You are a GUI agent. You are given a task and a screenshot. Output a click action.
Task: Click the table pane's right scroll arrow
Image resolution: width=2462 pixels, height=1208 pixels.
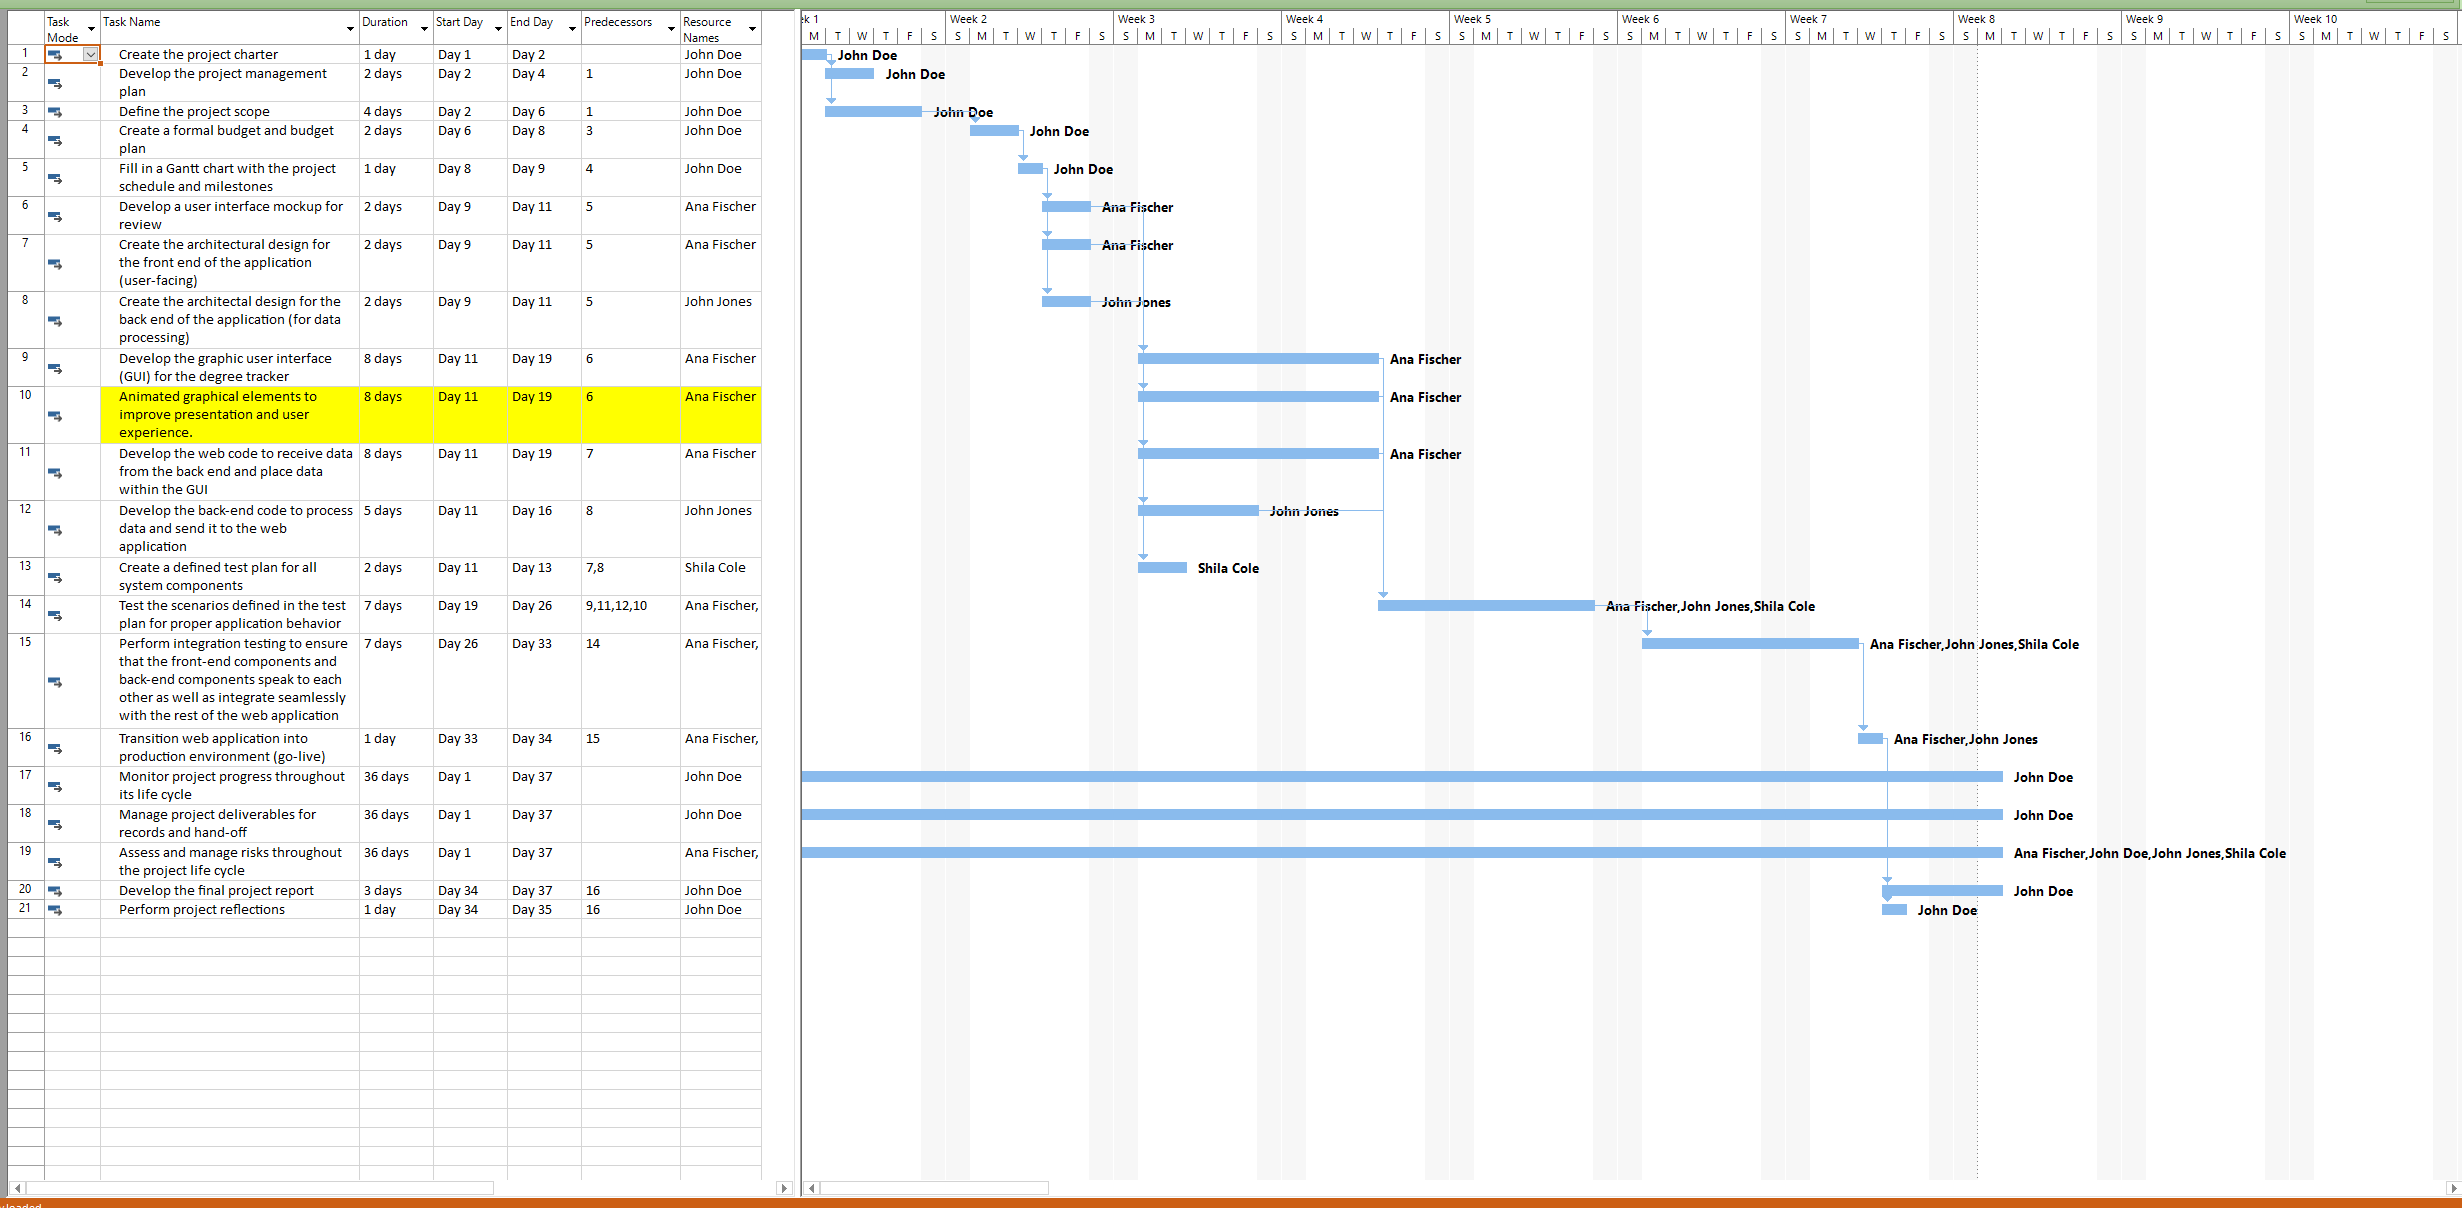[784, 1188]
